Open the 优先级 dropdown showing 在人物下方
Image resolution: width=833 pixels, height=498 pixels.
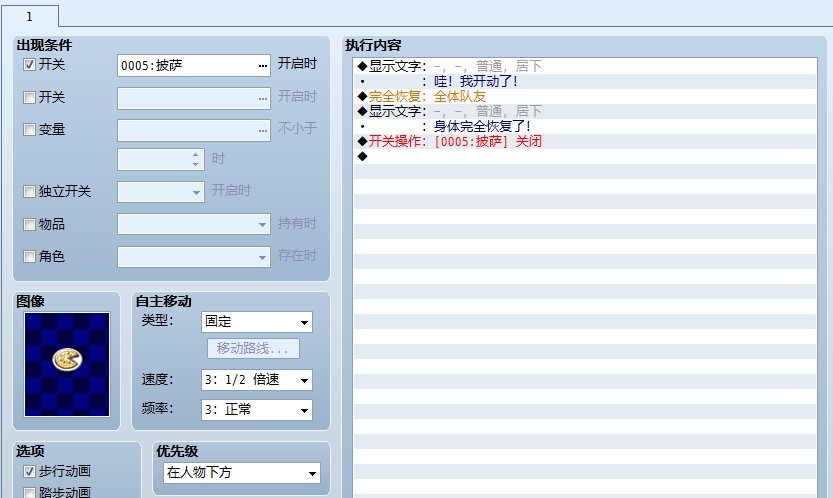coord(242,472)
